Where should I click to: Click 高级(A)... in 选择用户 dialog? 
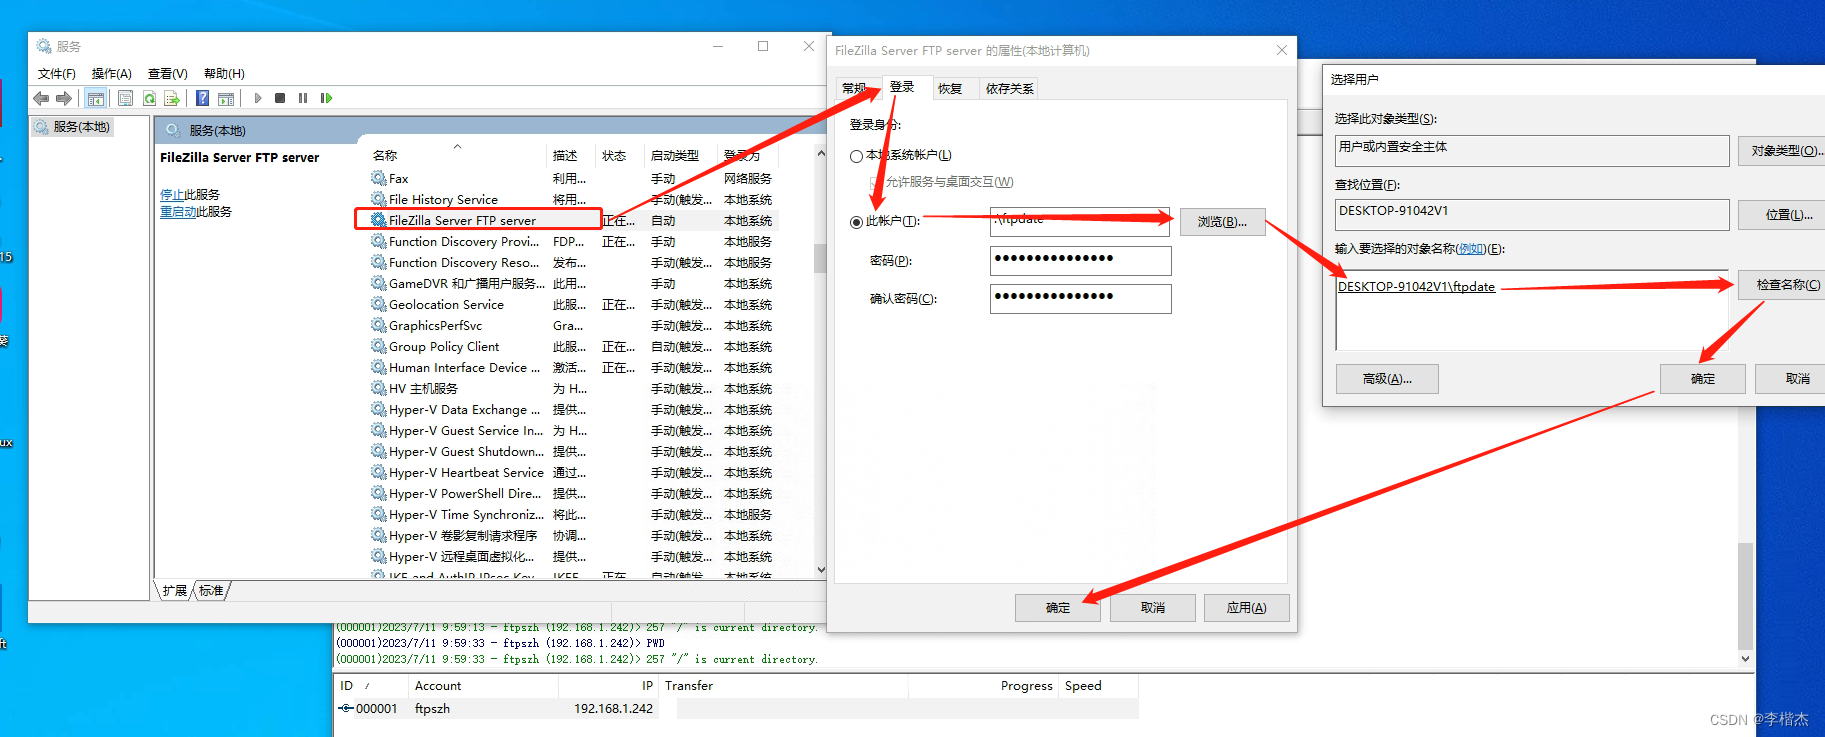[x=1387, y=379]
